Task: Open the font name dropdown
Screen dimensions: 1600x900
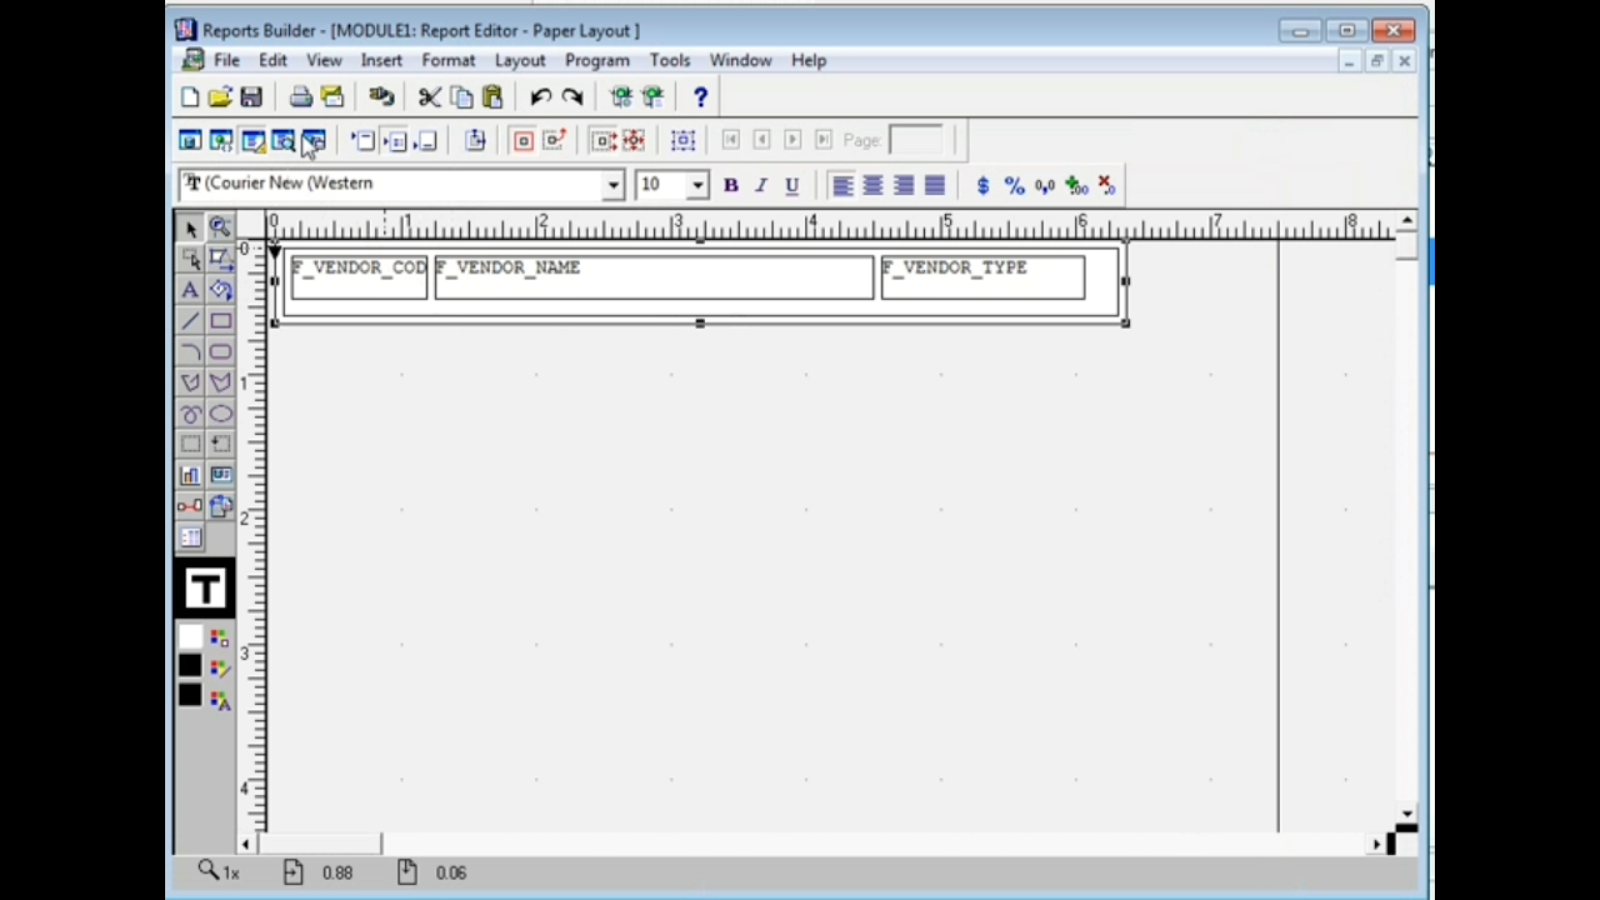Action: point(613,185)
